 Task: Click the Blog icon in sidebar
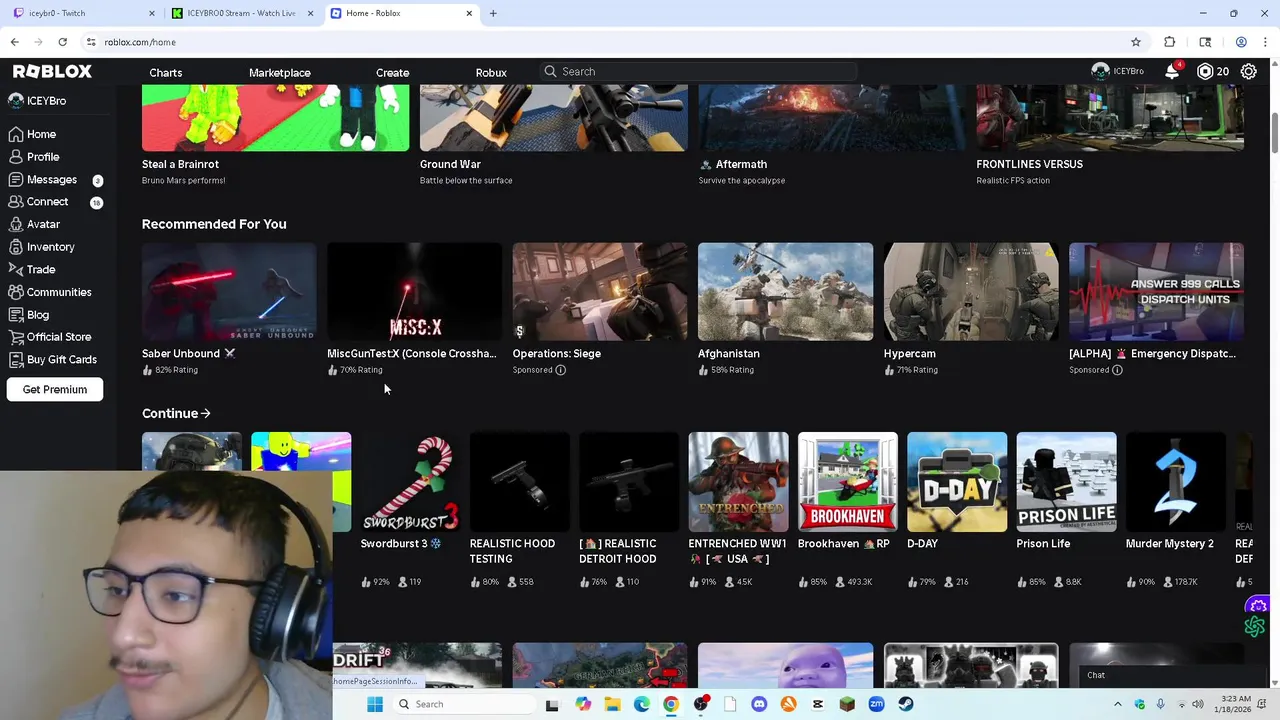coord(16,315)
